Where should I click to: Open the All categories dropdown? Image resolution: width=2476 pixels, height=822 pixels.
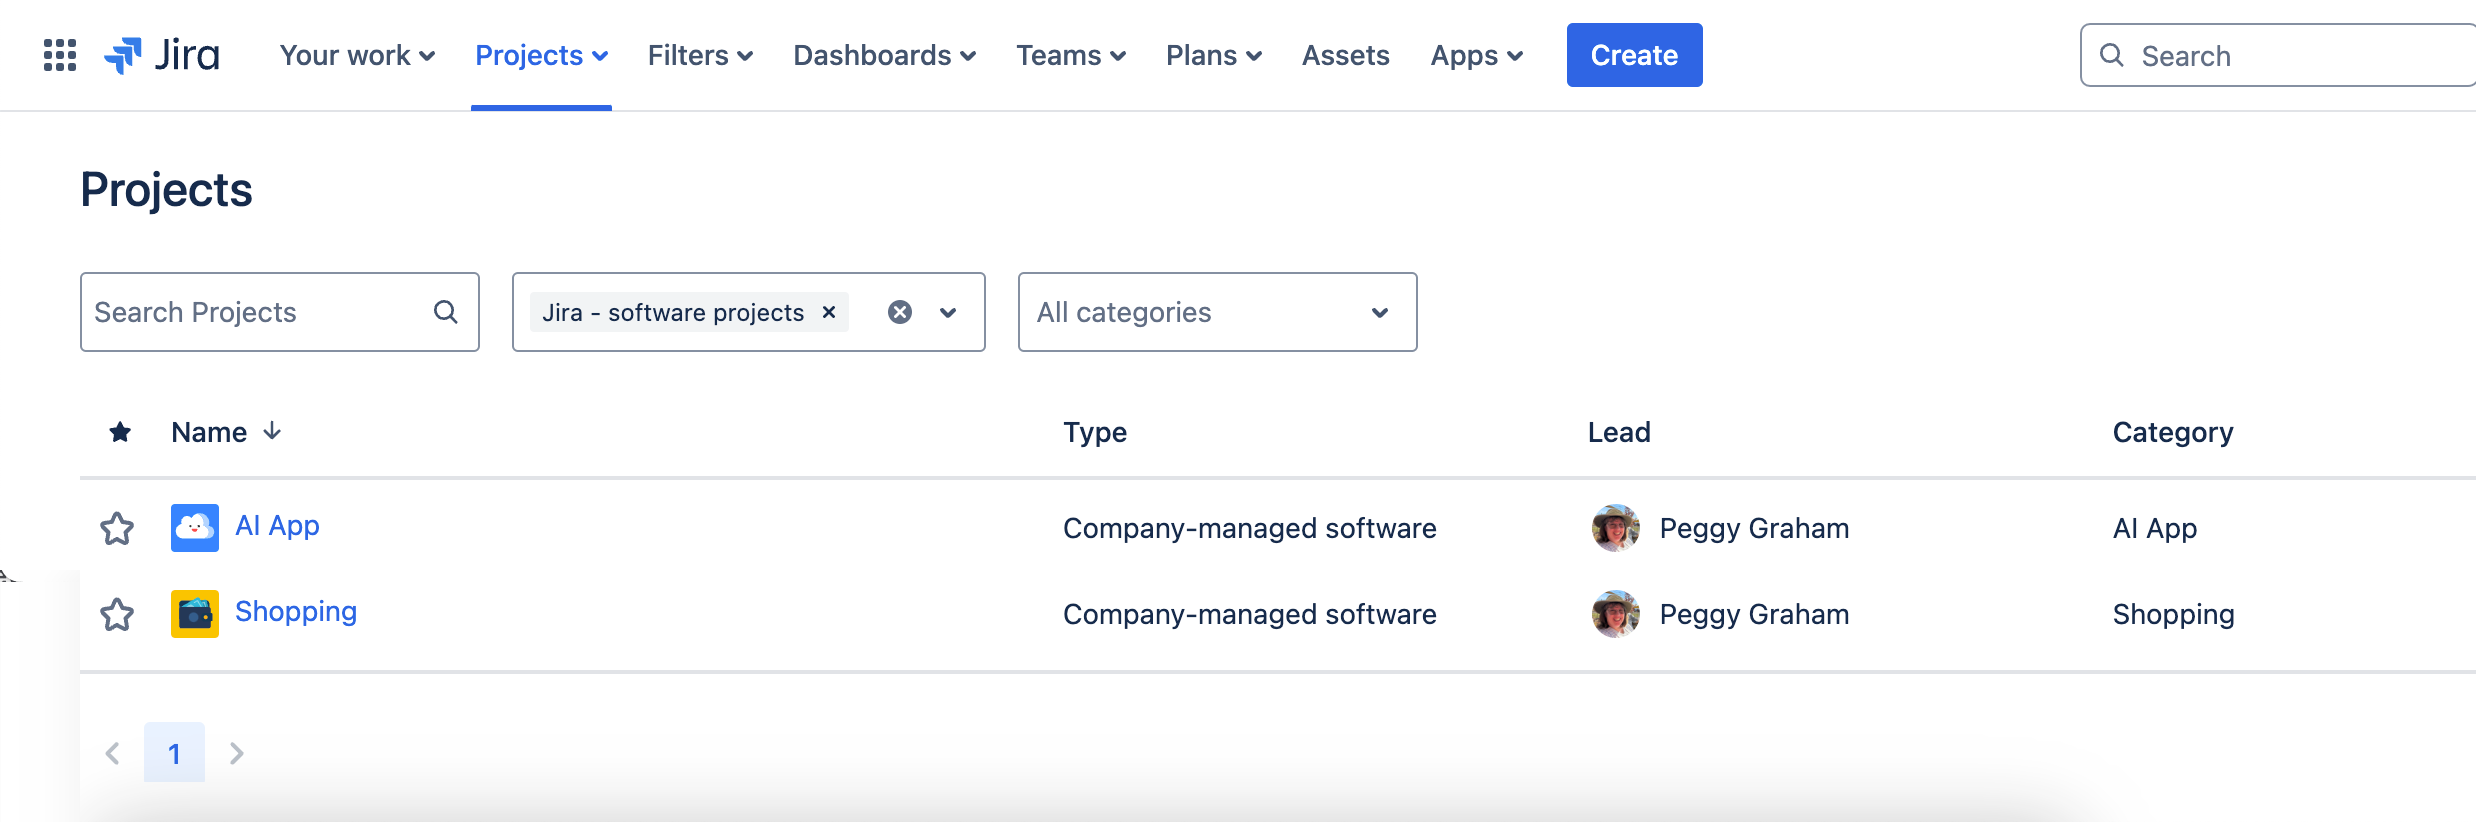pos(1218,312)
